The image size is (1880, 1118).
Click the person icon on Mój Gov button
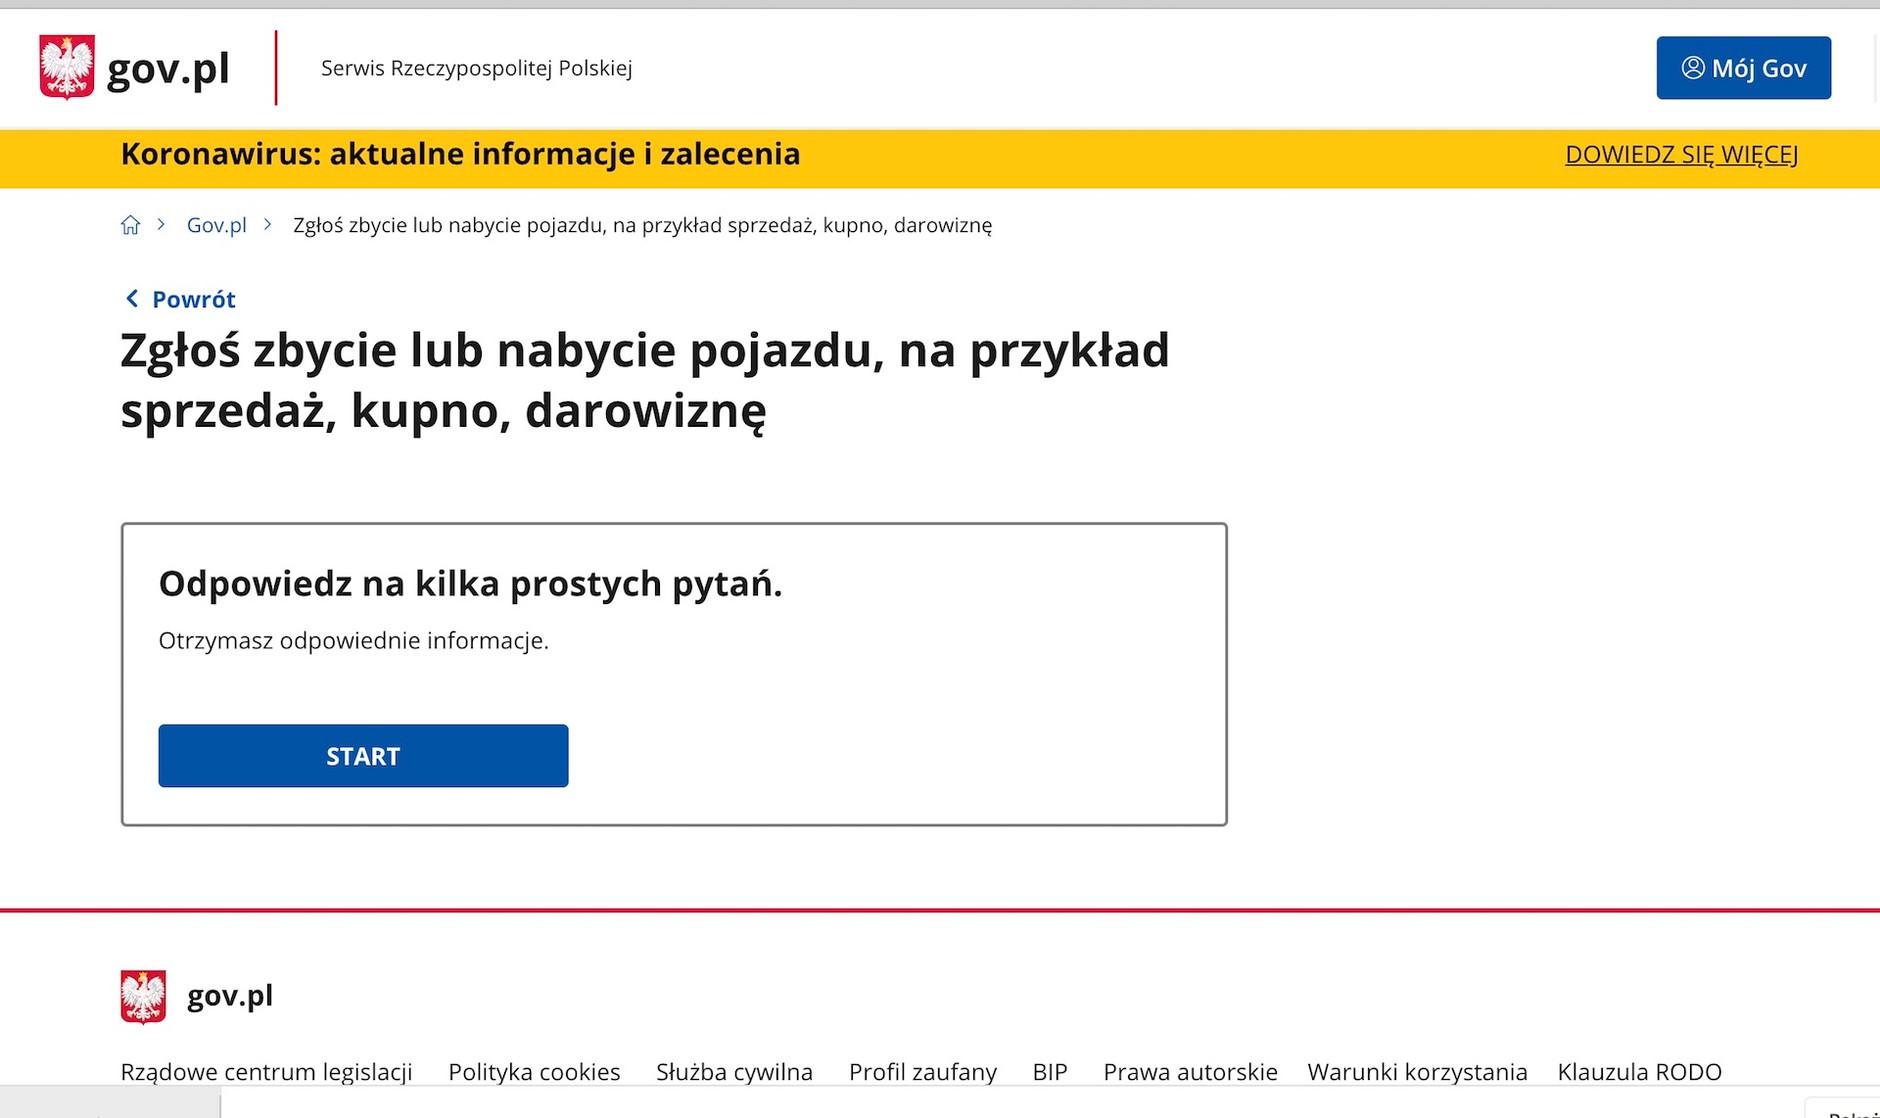1692,67
